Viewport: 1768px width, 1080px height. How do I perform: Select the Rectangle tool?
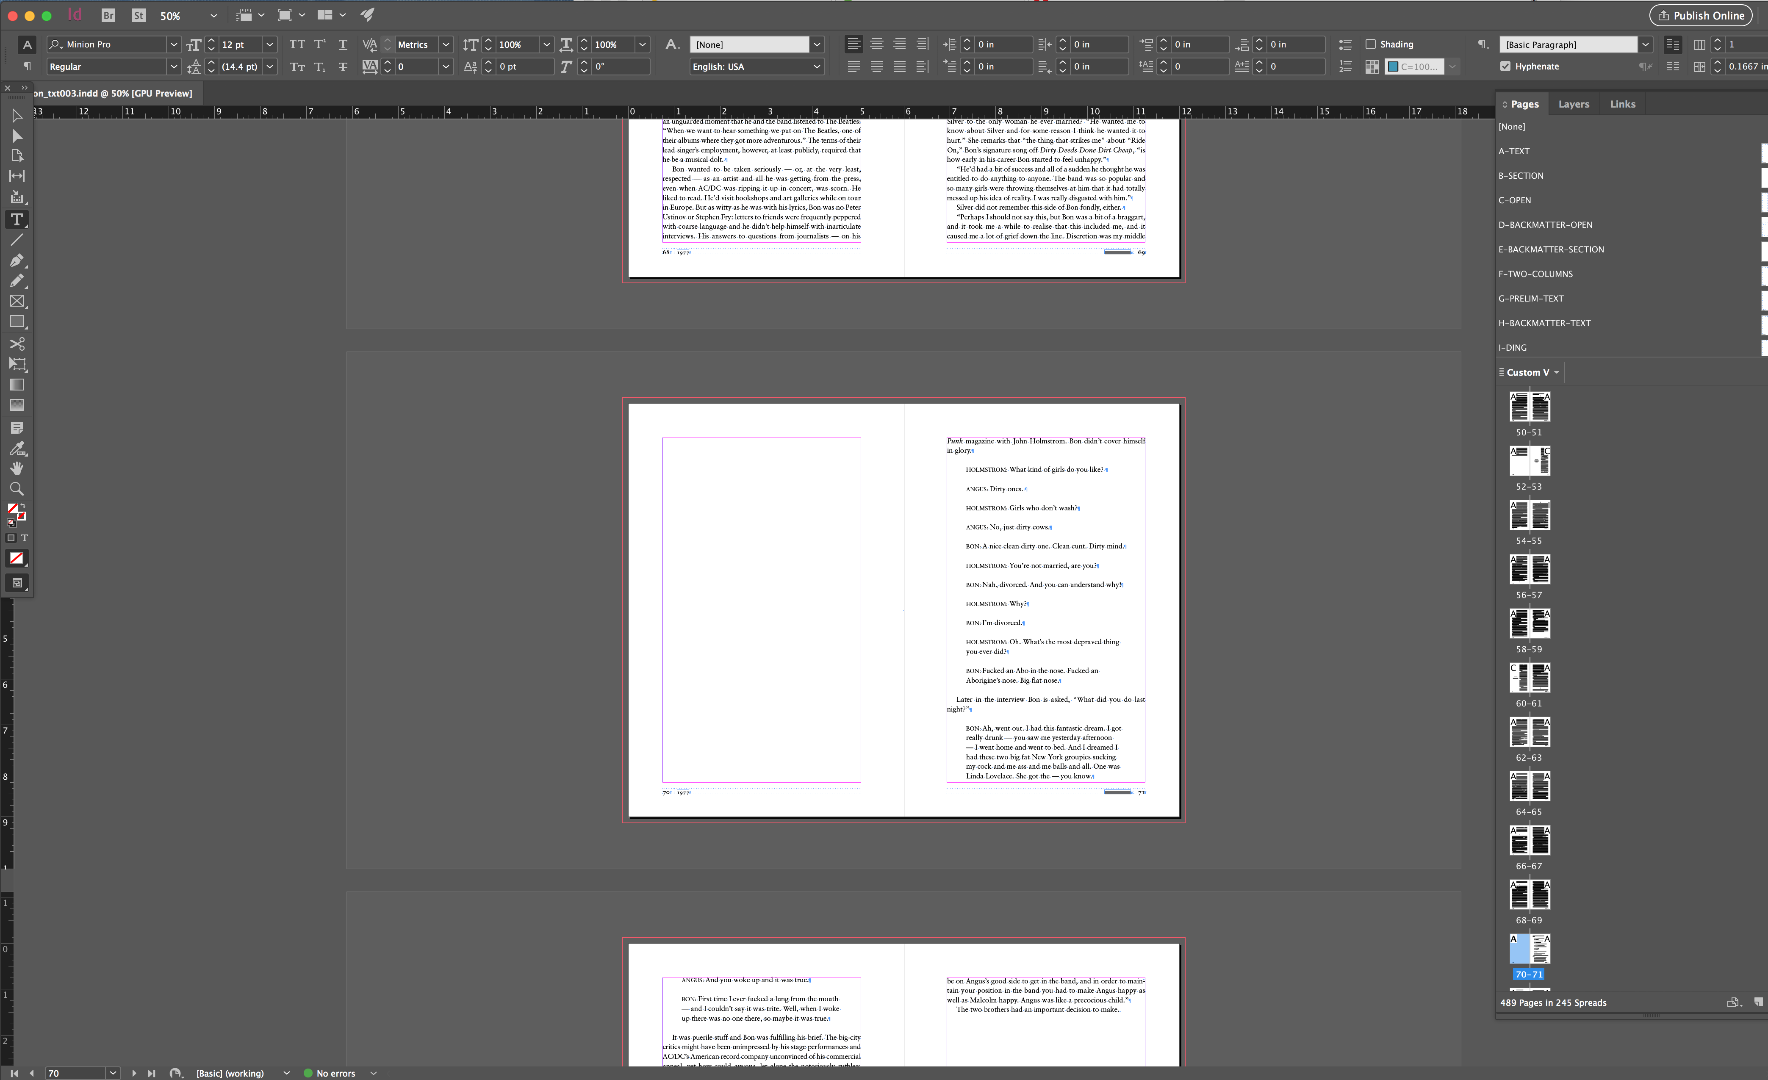click(x=17, y=322)
